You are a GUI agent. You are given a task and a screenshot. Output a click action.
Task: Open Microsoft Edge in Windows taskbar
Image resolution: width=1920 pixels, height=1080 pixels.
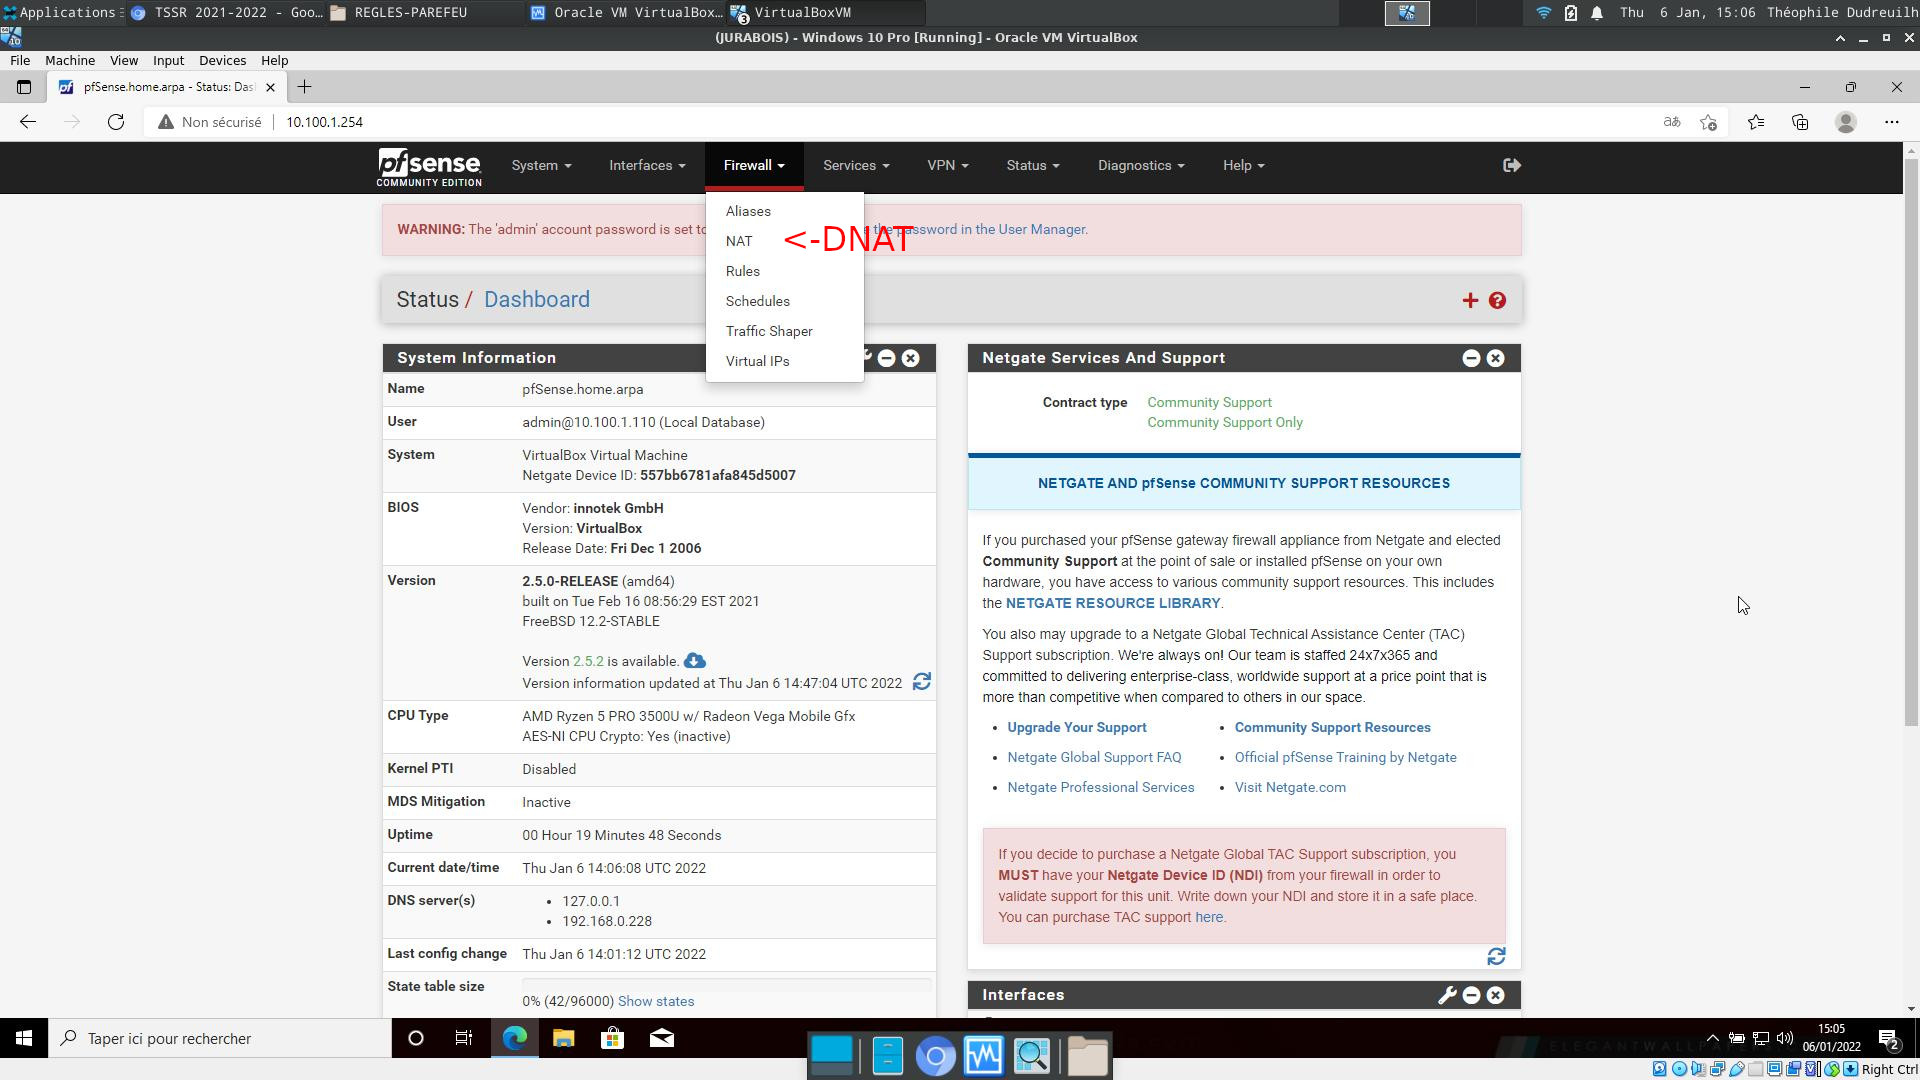click(514, 1038)
